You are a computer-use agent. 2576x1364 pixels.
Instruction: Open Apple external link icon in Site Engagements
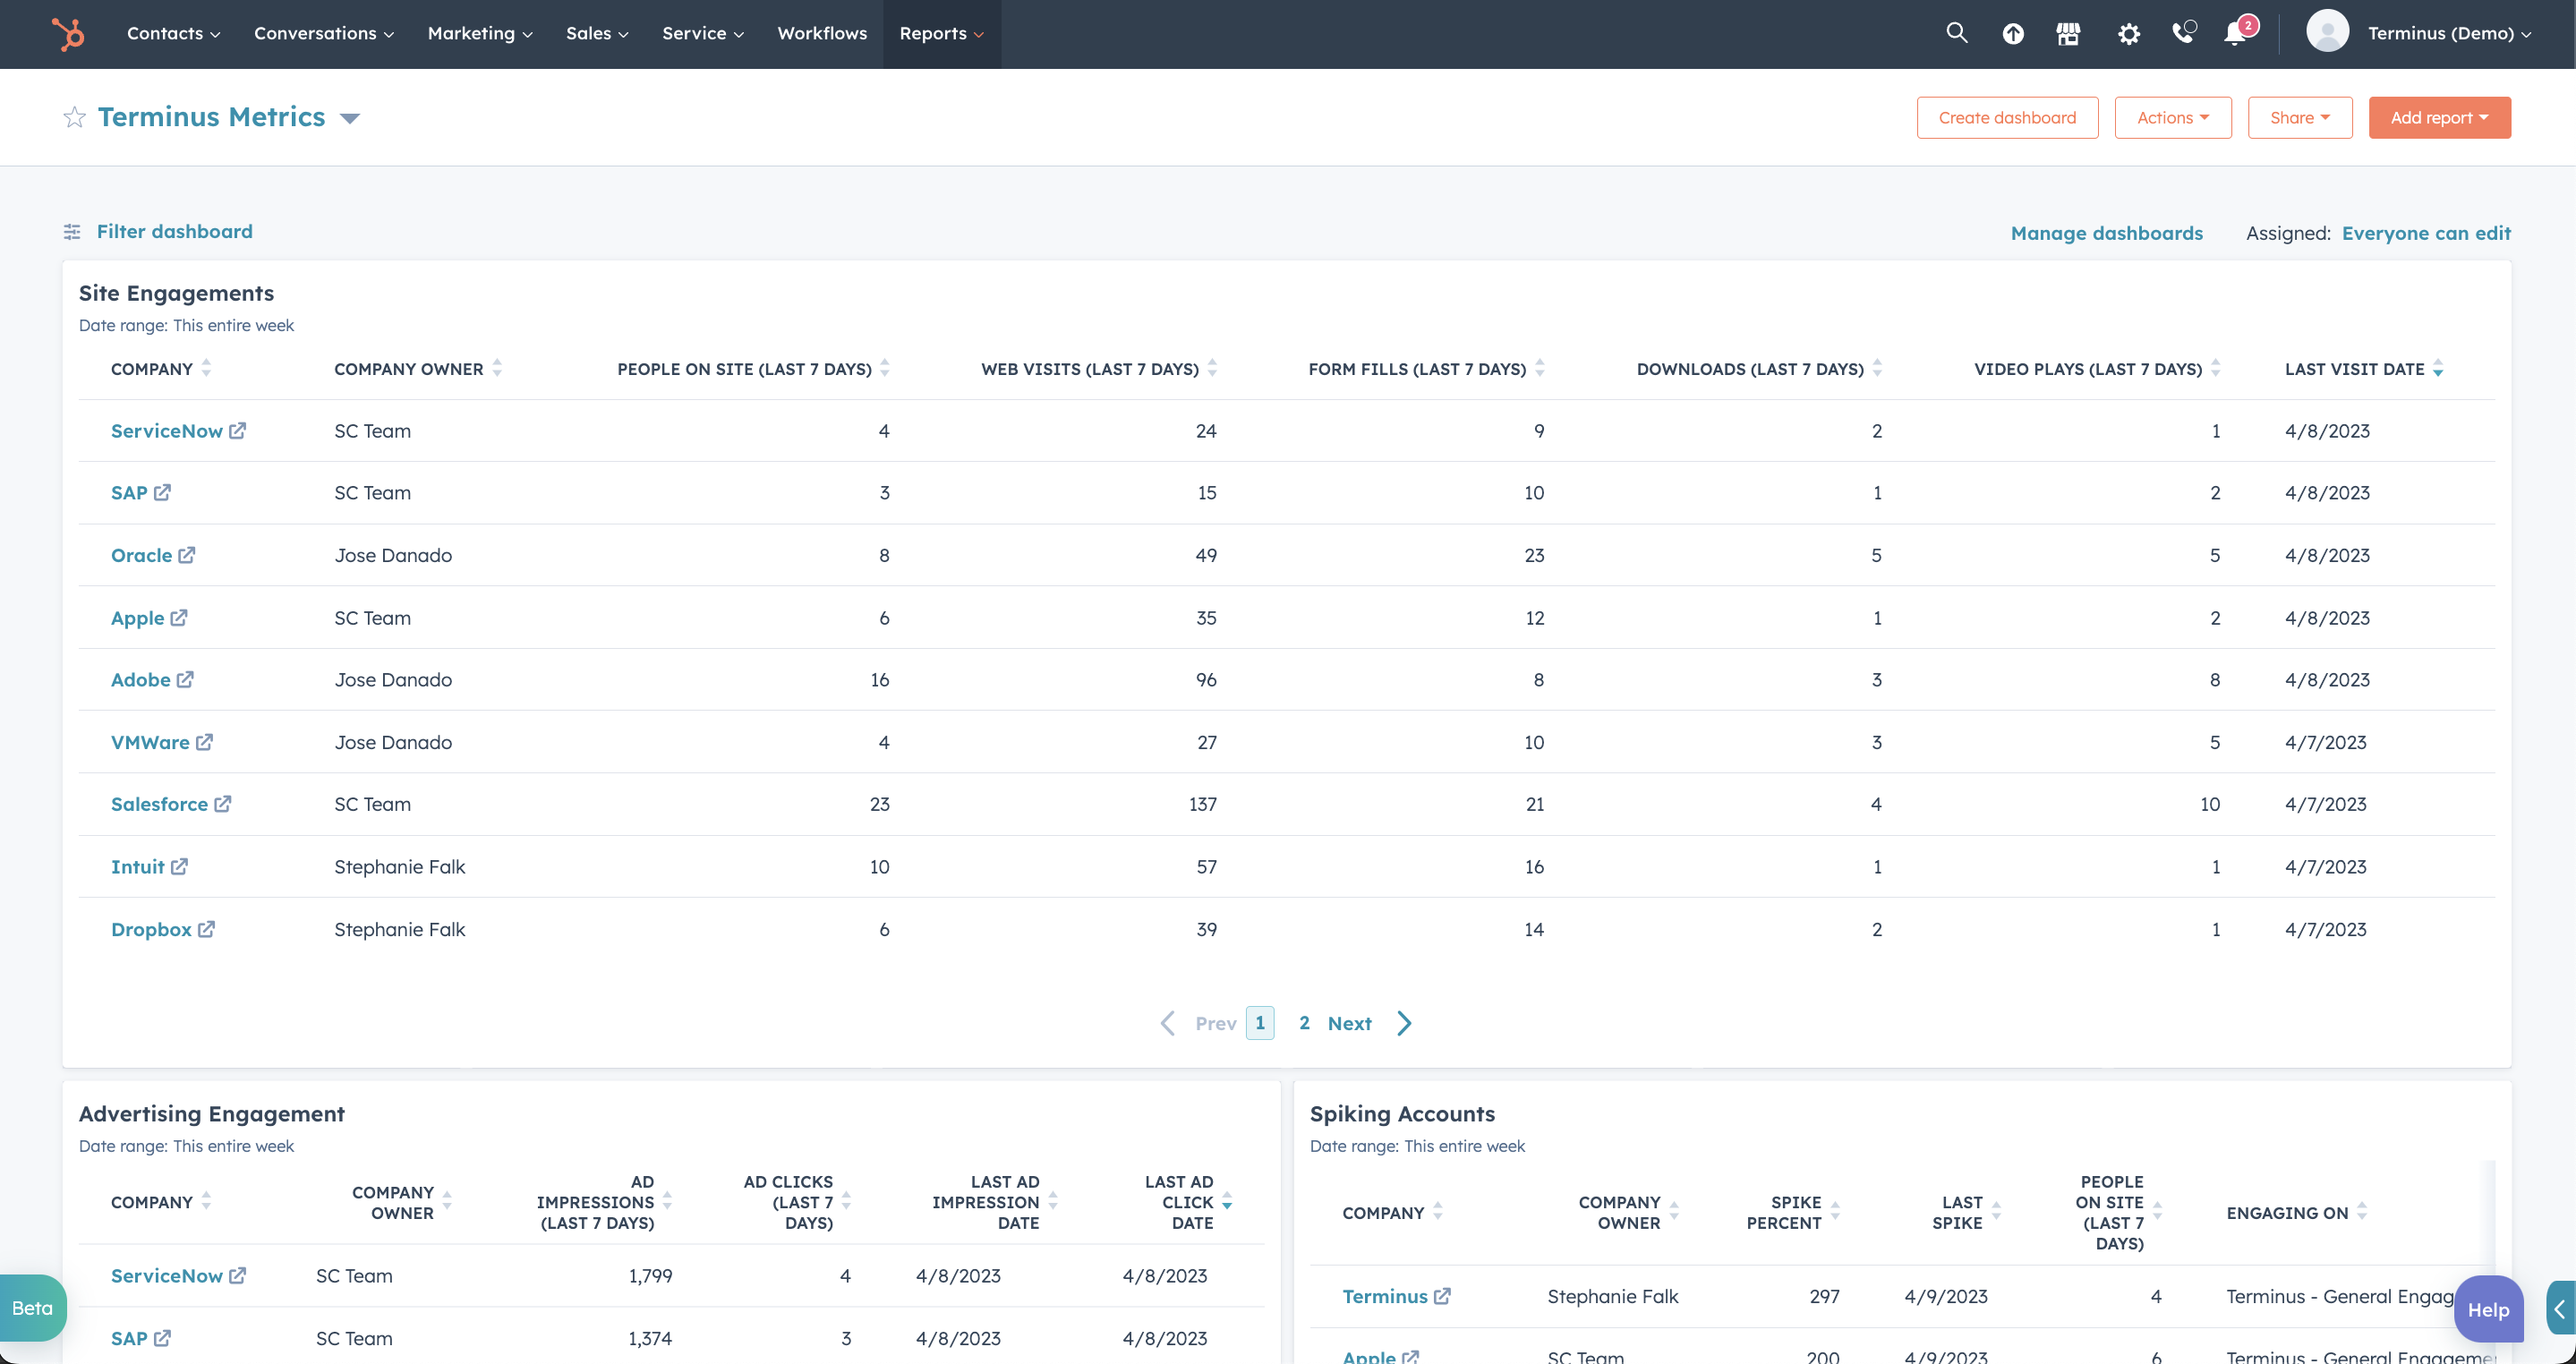178,617
